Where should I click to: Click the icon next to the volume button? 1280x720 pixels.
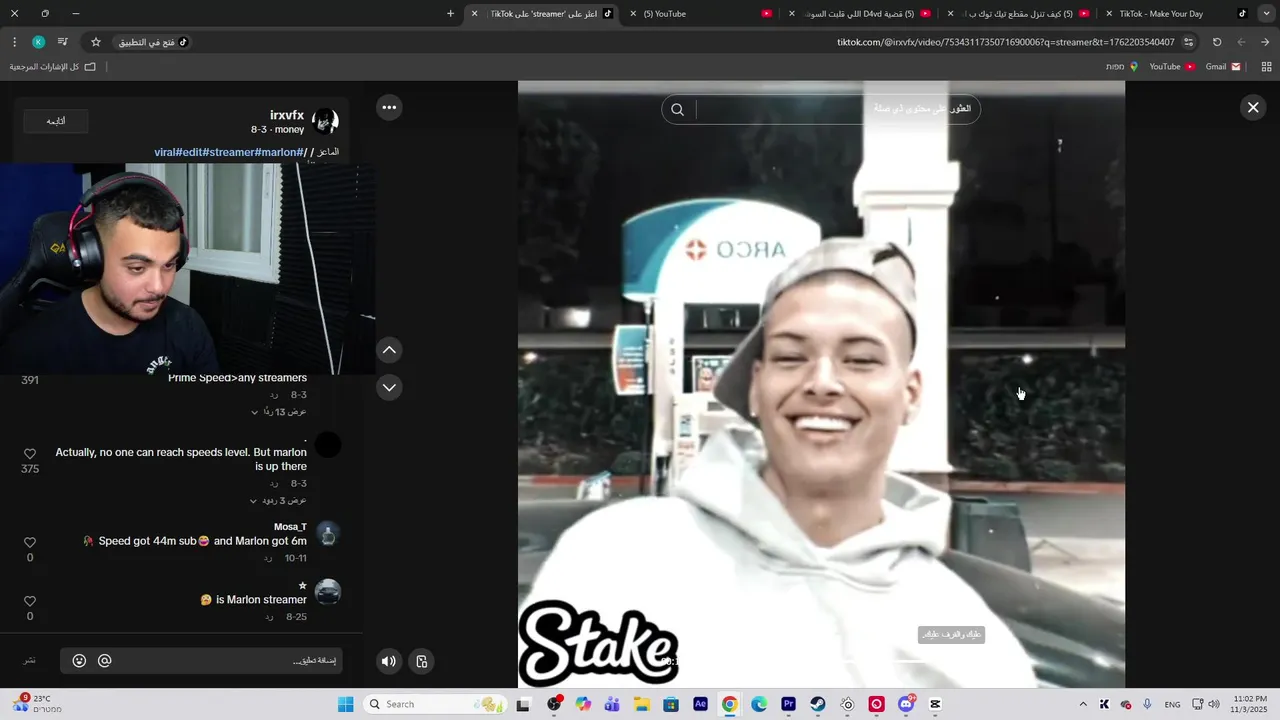click(421, 661)
